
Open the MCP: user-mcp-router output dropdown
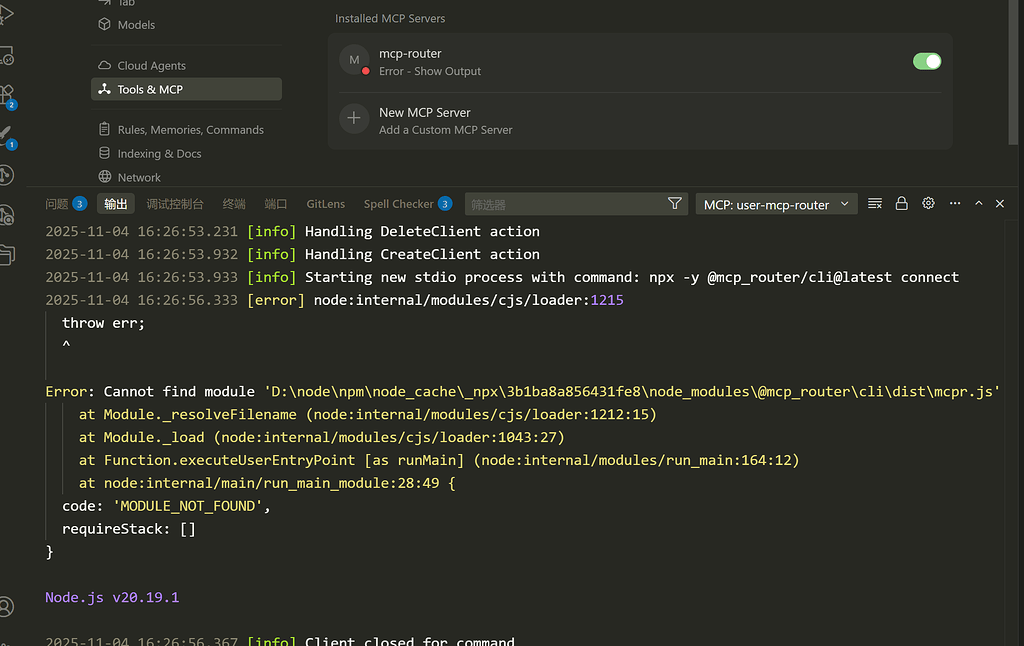776,204
